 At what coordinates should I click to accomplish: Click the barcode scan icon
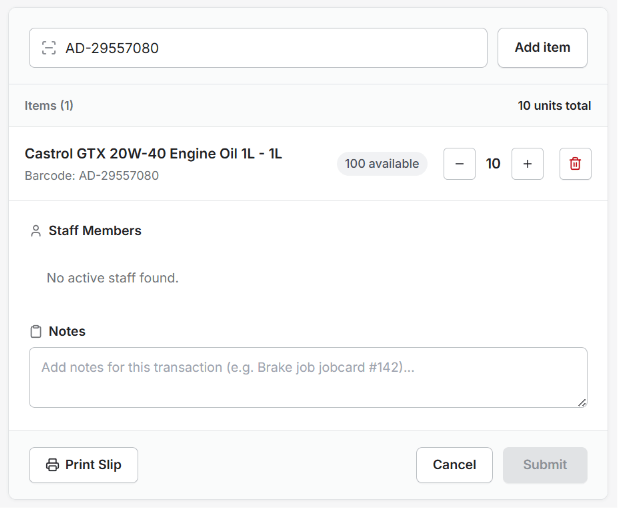coord(49,48)
